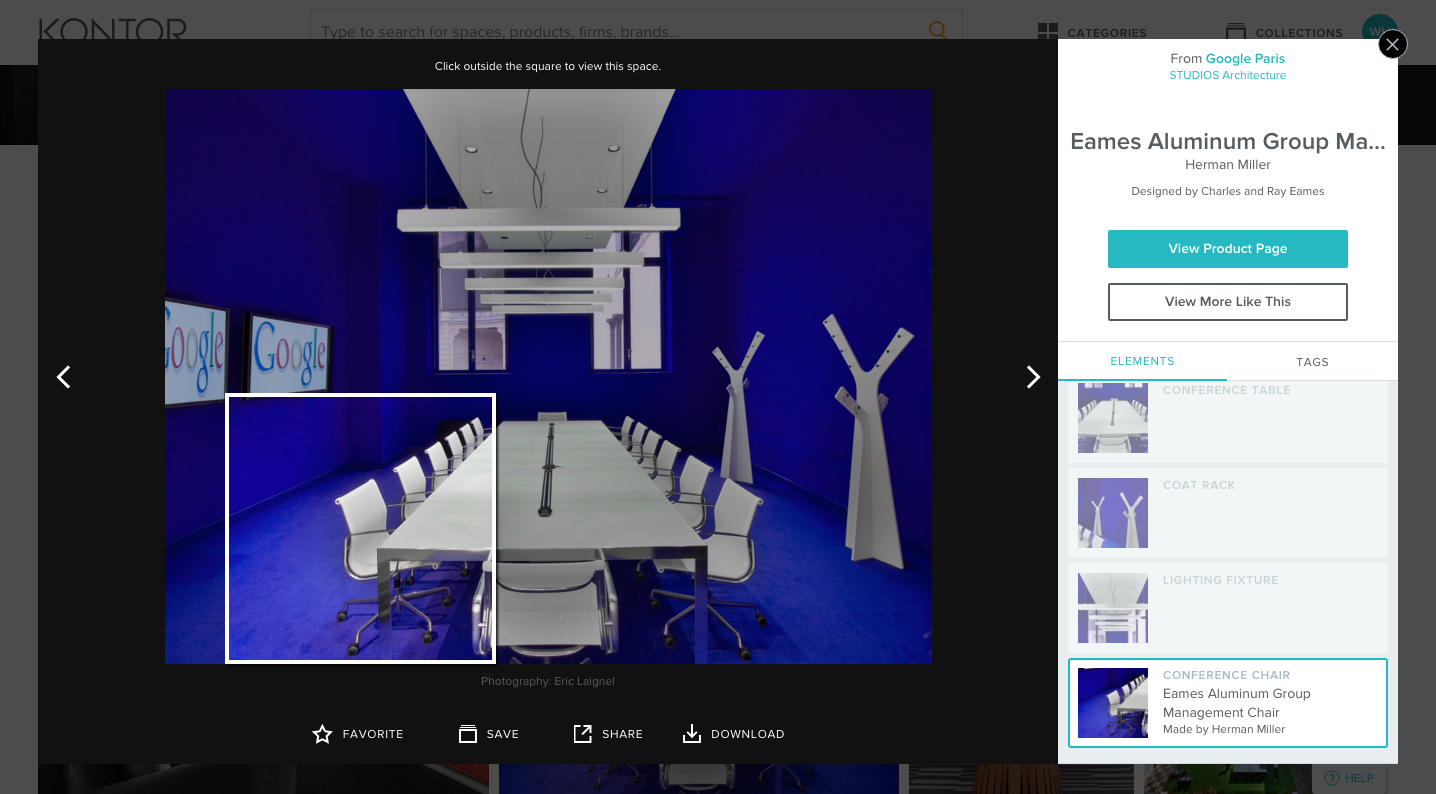Click the Kontor logo in the header

(112, 30)
